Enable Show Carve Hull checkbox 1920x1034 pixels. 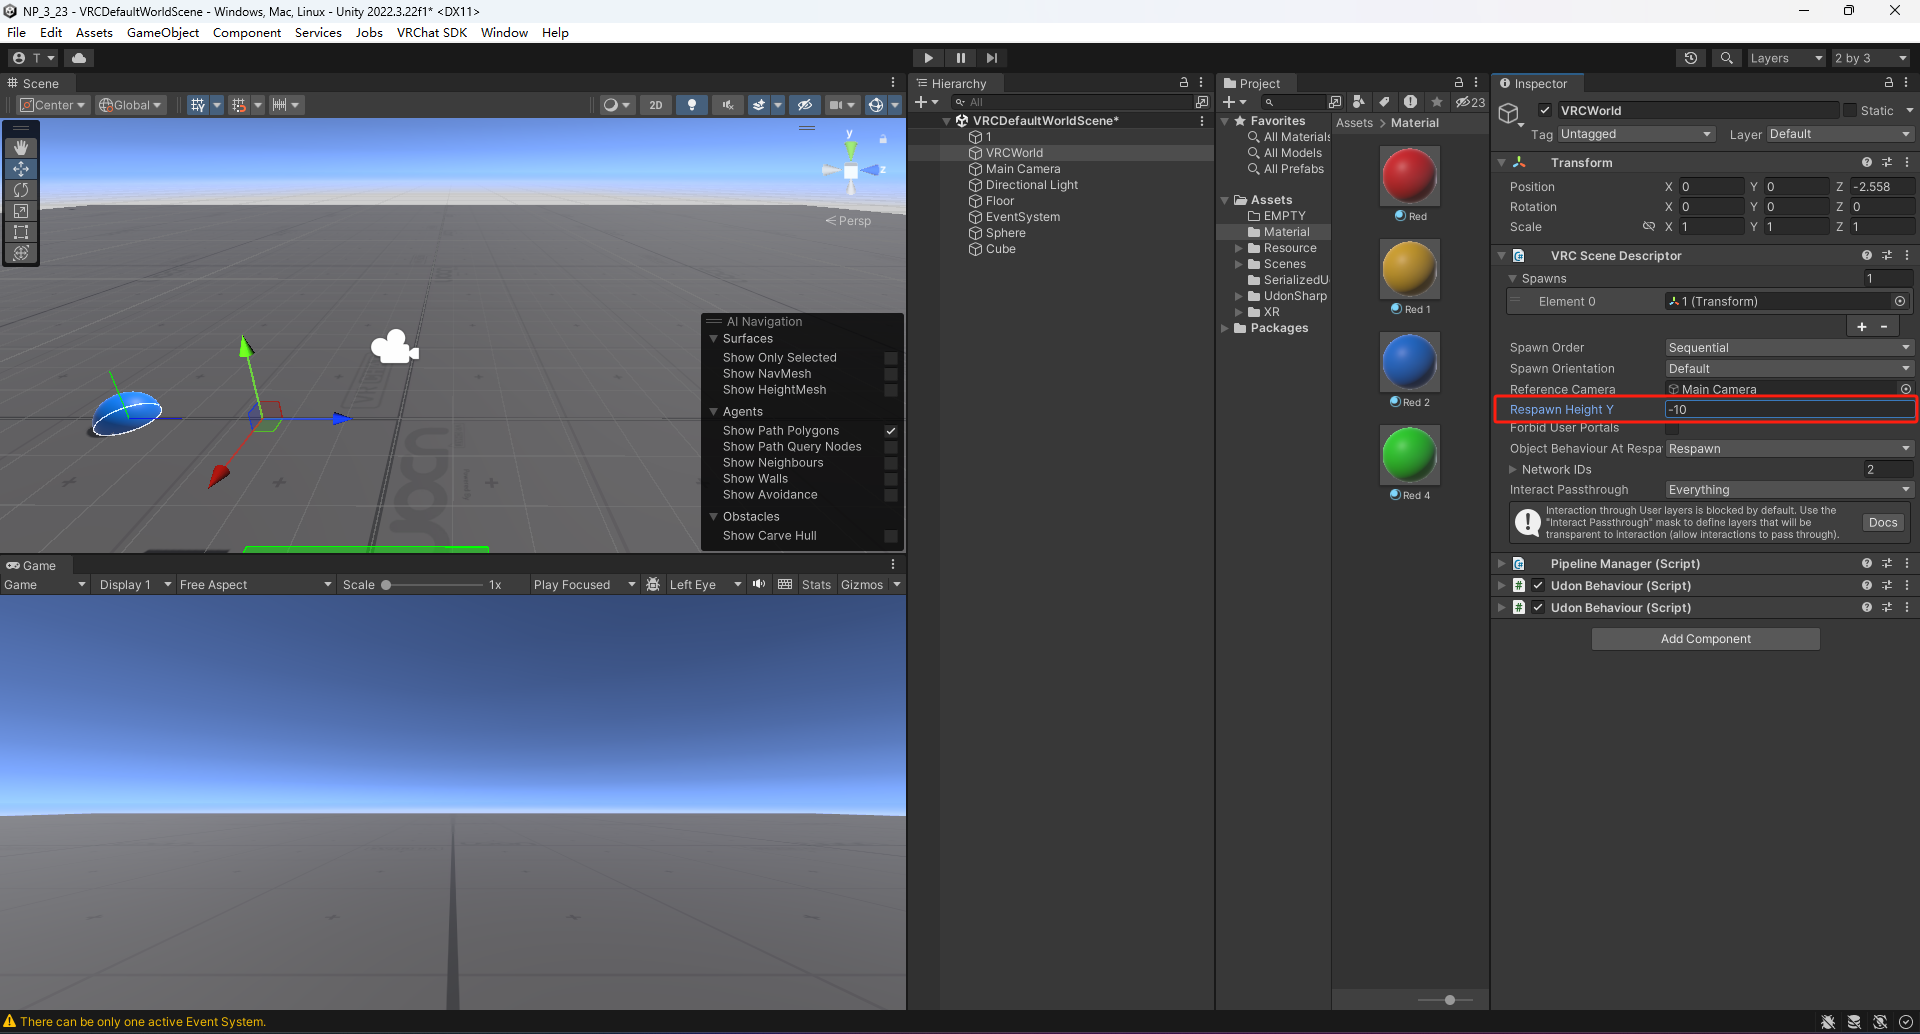coord(891,536)
